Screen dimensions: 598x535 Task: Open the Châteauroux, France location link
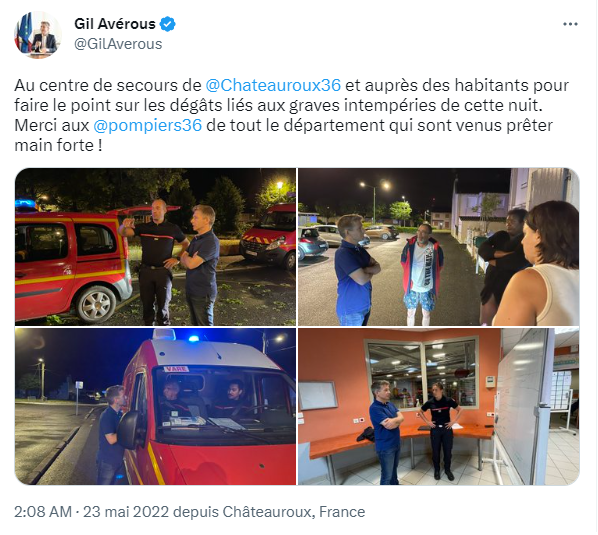[294, 511]
